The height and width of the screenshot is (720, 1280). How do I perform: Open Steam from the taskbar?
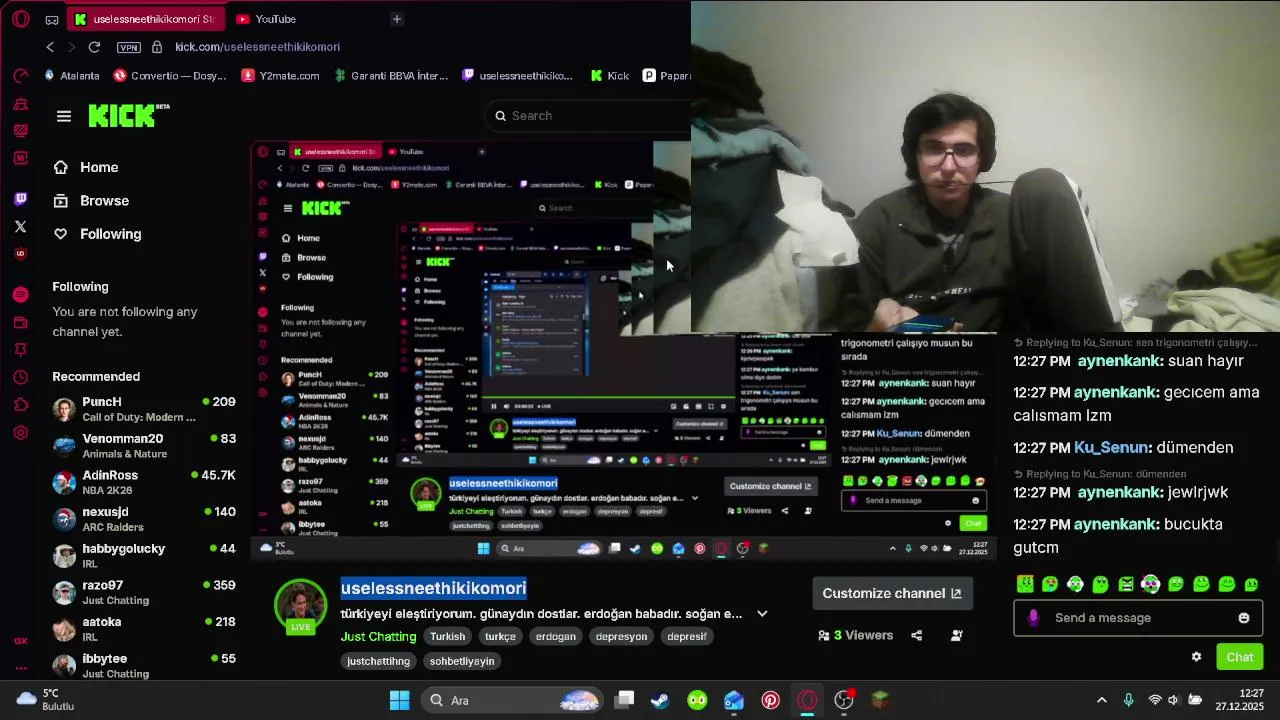660,700
